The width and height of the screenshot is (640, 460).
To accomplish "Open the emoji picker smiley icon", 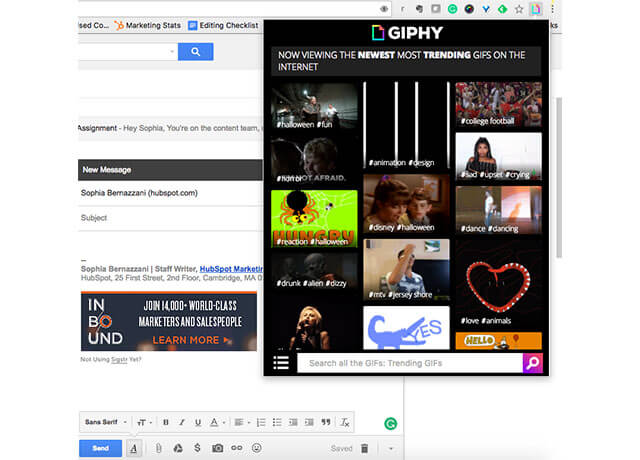I will point(257,448).
